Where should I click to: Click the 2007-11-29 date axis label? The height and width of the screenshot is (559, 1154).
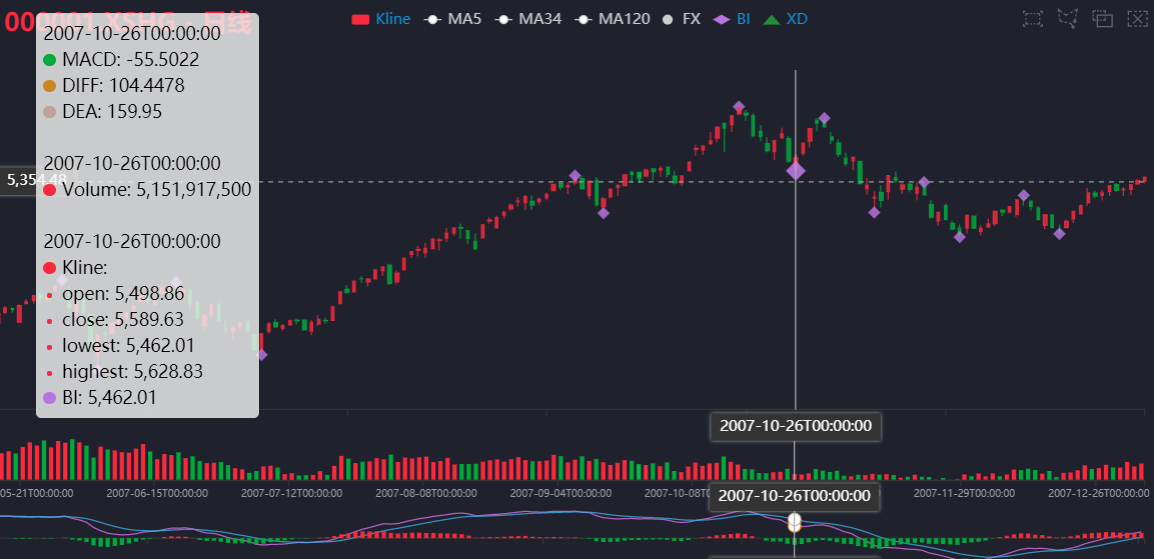pyautogui.click(x=964, y=493)
